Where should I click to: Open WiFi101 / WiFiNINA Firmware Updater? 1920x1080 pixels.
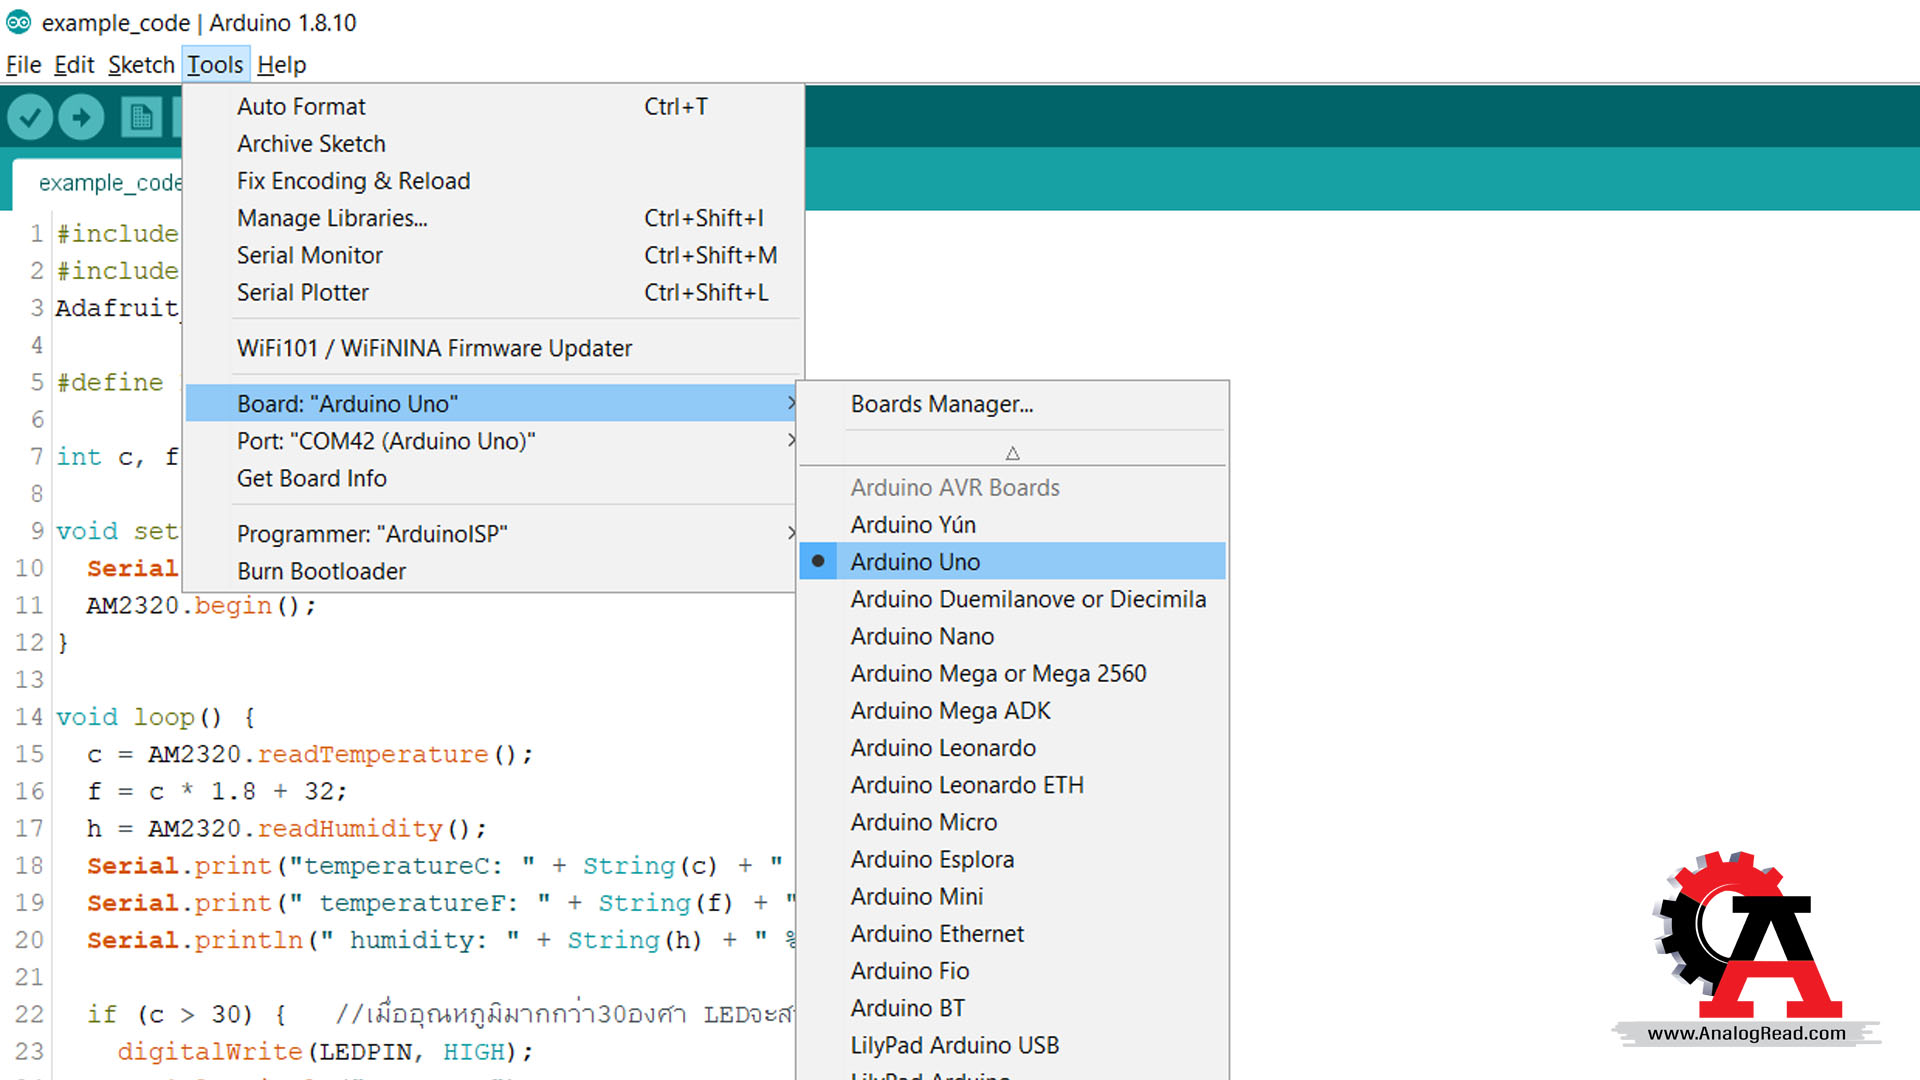tap(495, 348)
